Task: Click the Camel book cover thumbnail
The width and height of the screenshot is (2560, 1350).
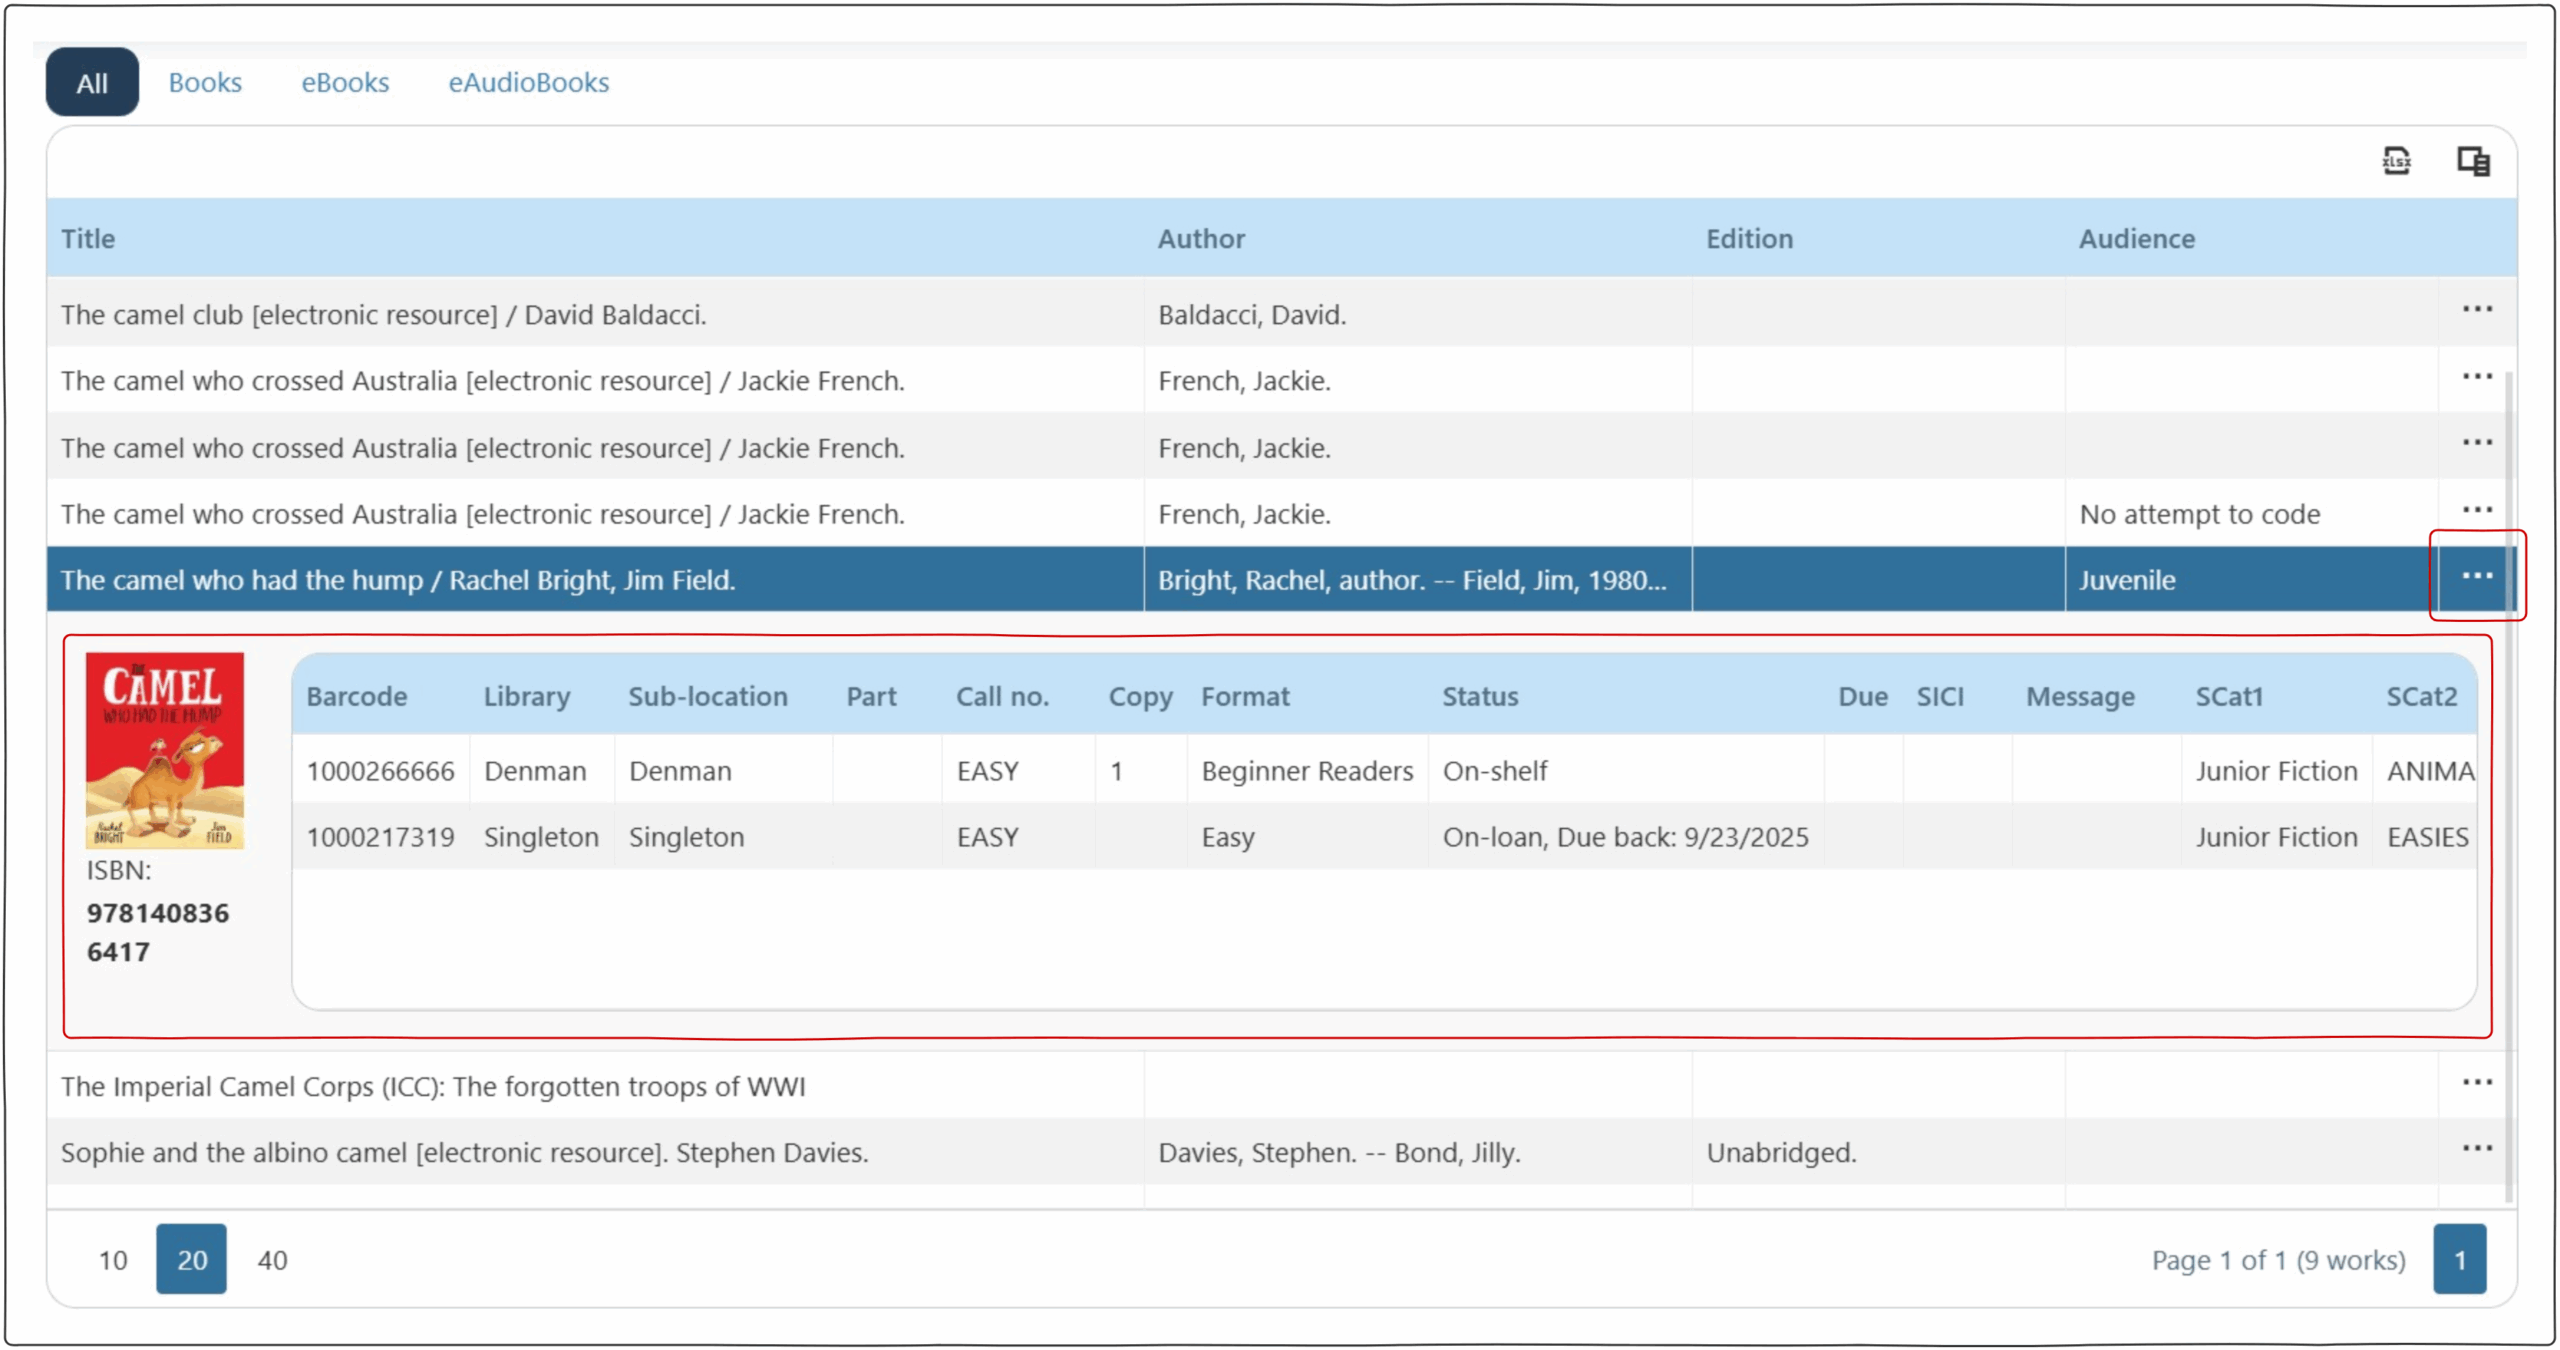Action: [x=165, y=750]
